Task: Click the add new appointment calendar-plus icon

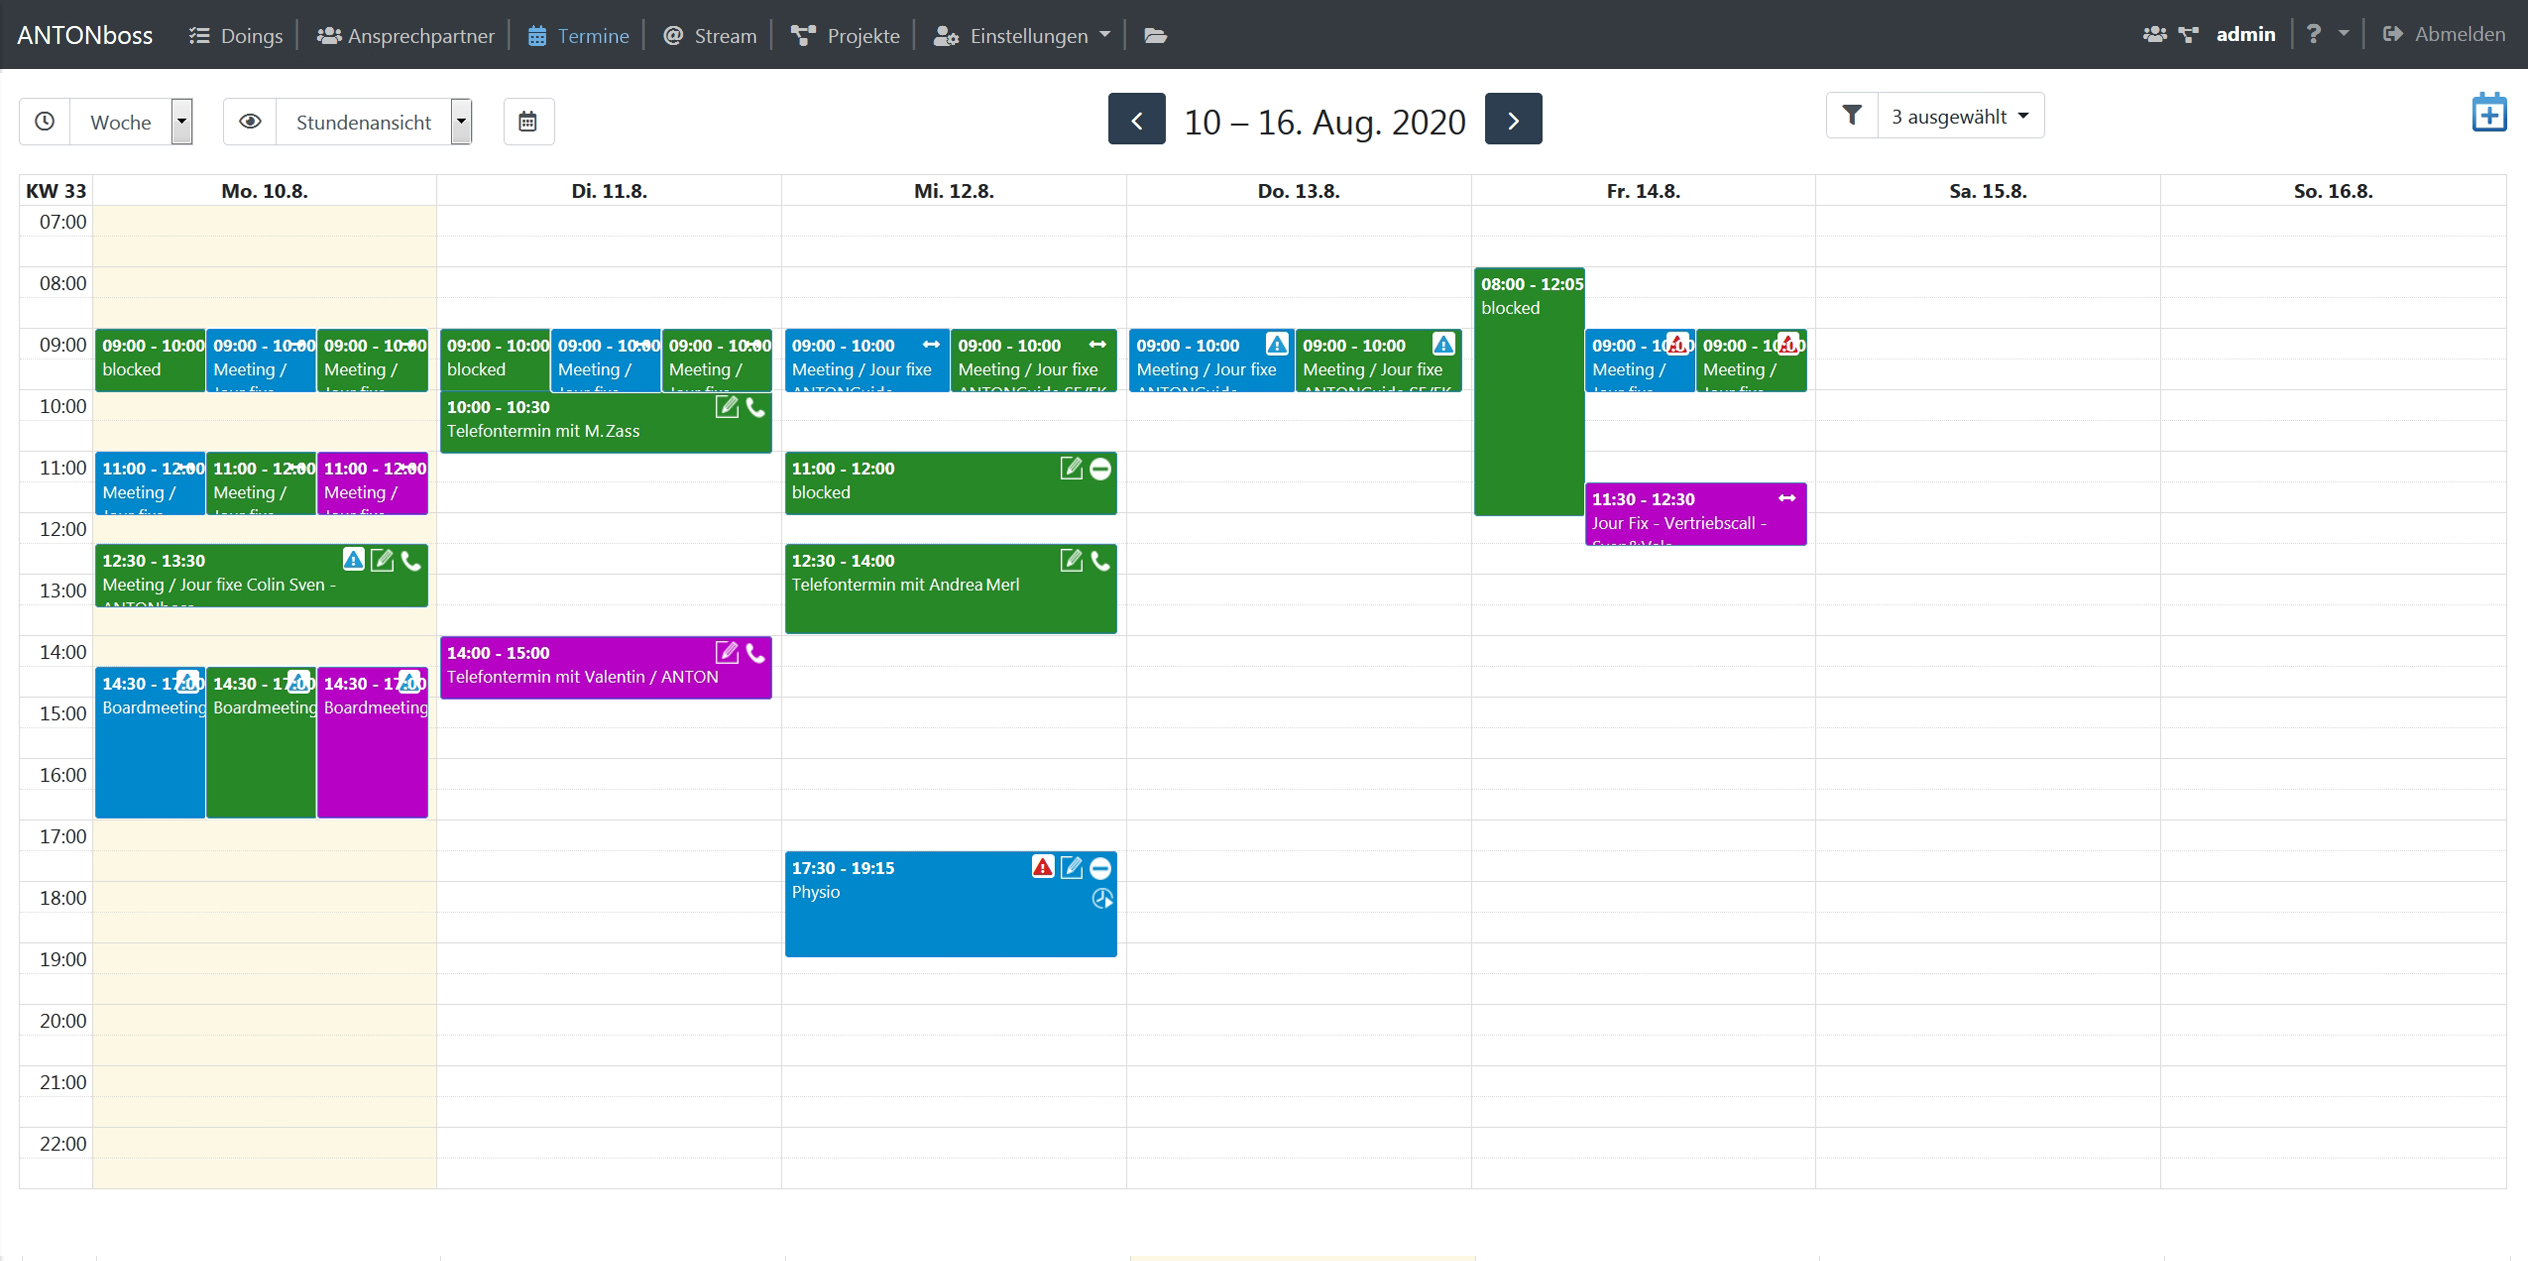Action: [x=2488, y=114]
